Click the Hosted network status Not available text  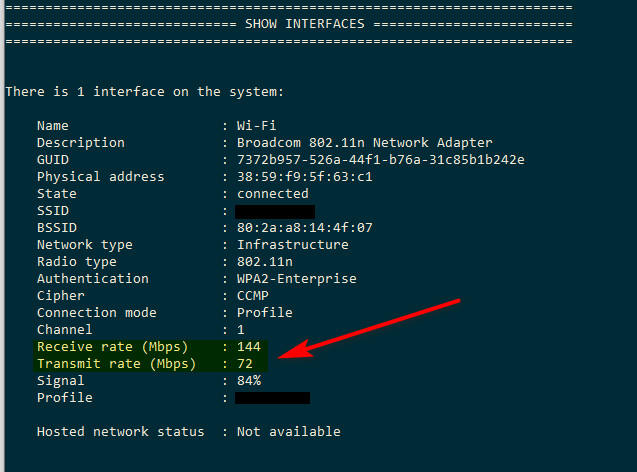pyautogui.click(x=288, y=432)
